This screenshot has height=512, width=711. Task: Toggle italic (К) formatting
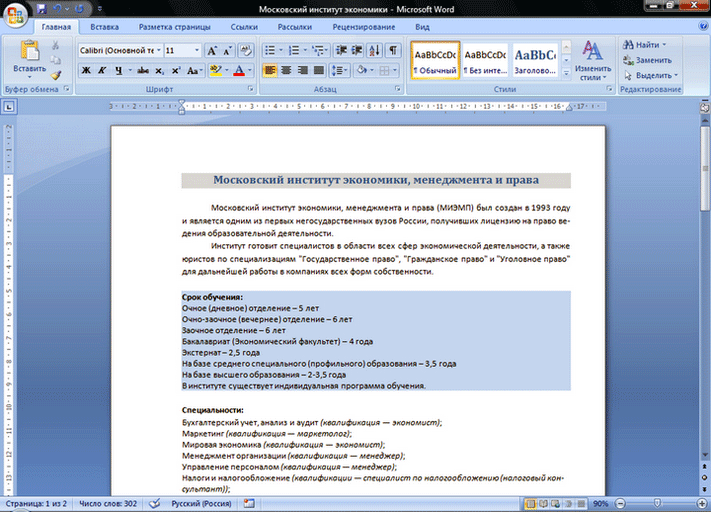[102, 70]
